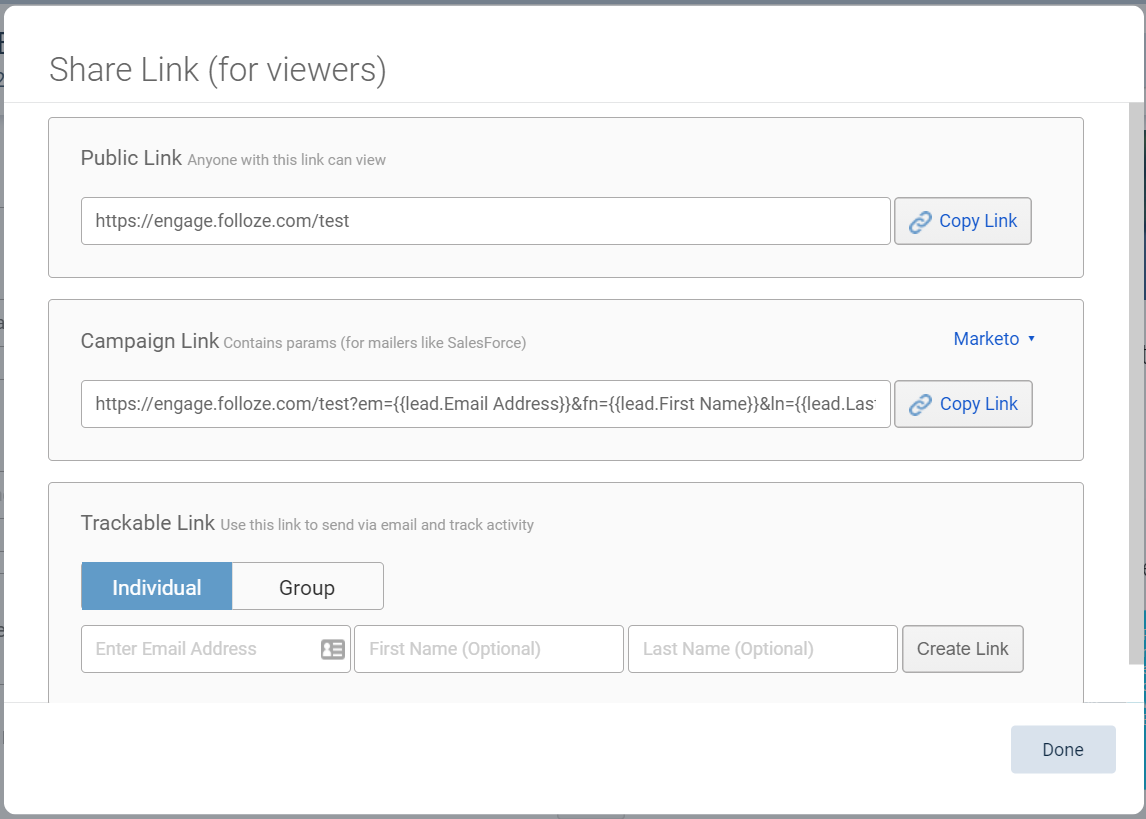
Task: Open the Marketo mailer dropdown
Action: [x=986, y=339]
